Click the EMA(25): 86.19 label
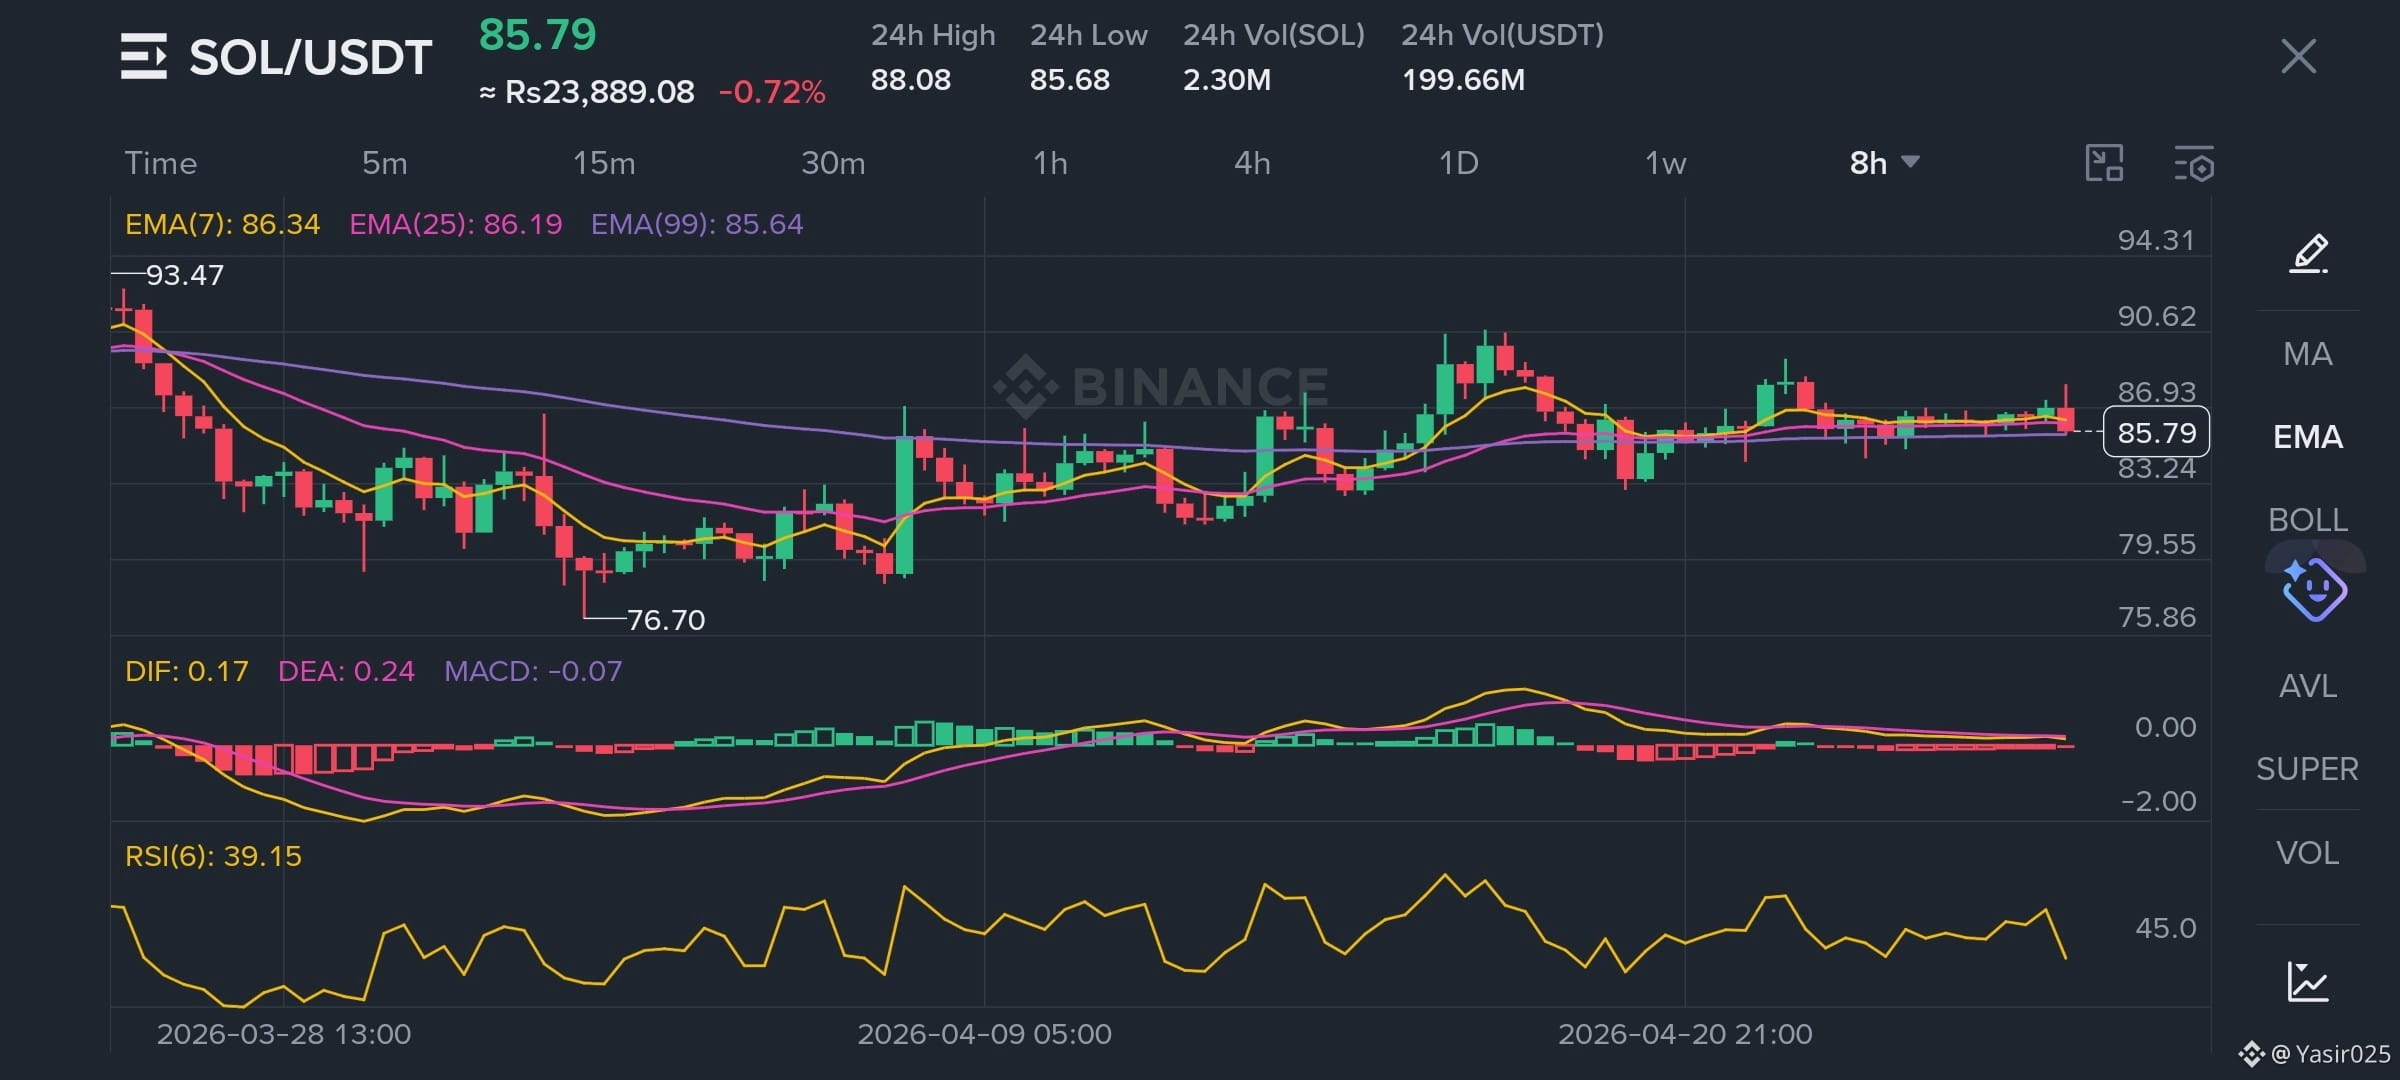 tap(455, 224)
